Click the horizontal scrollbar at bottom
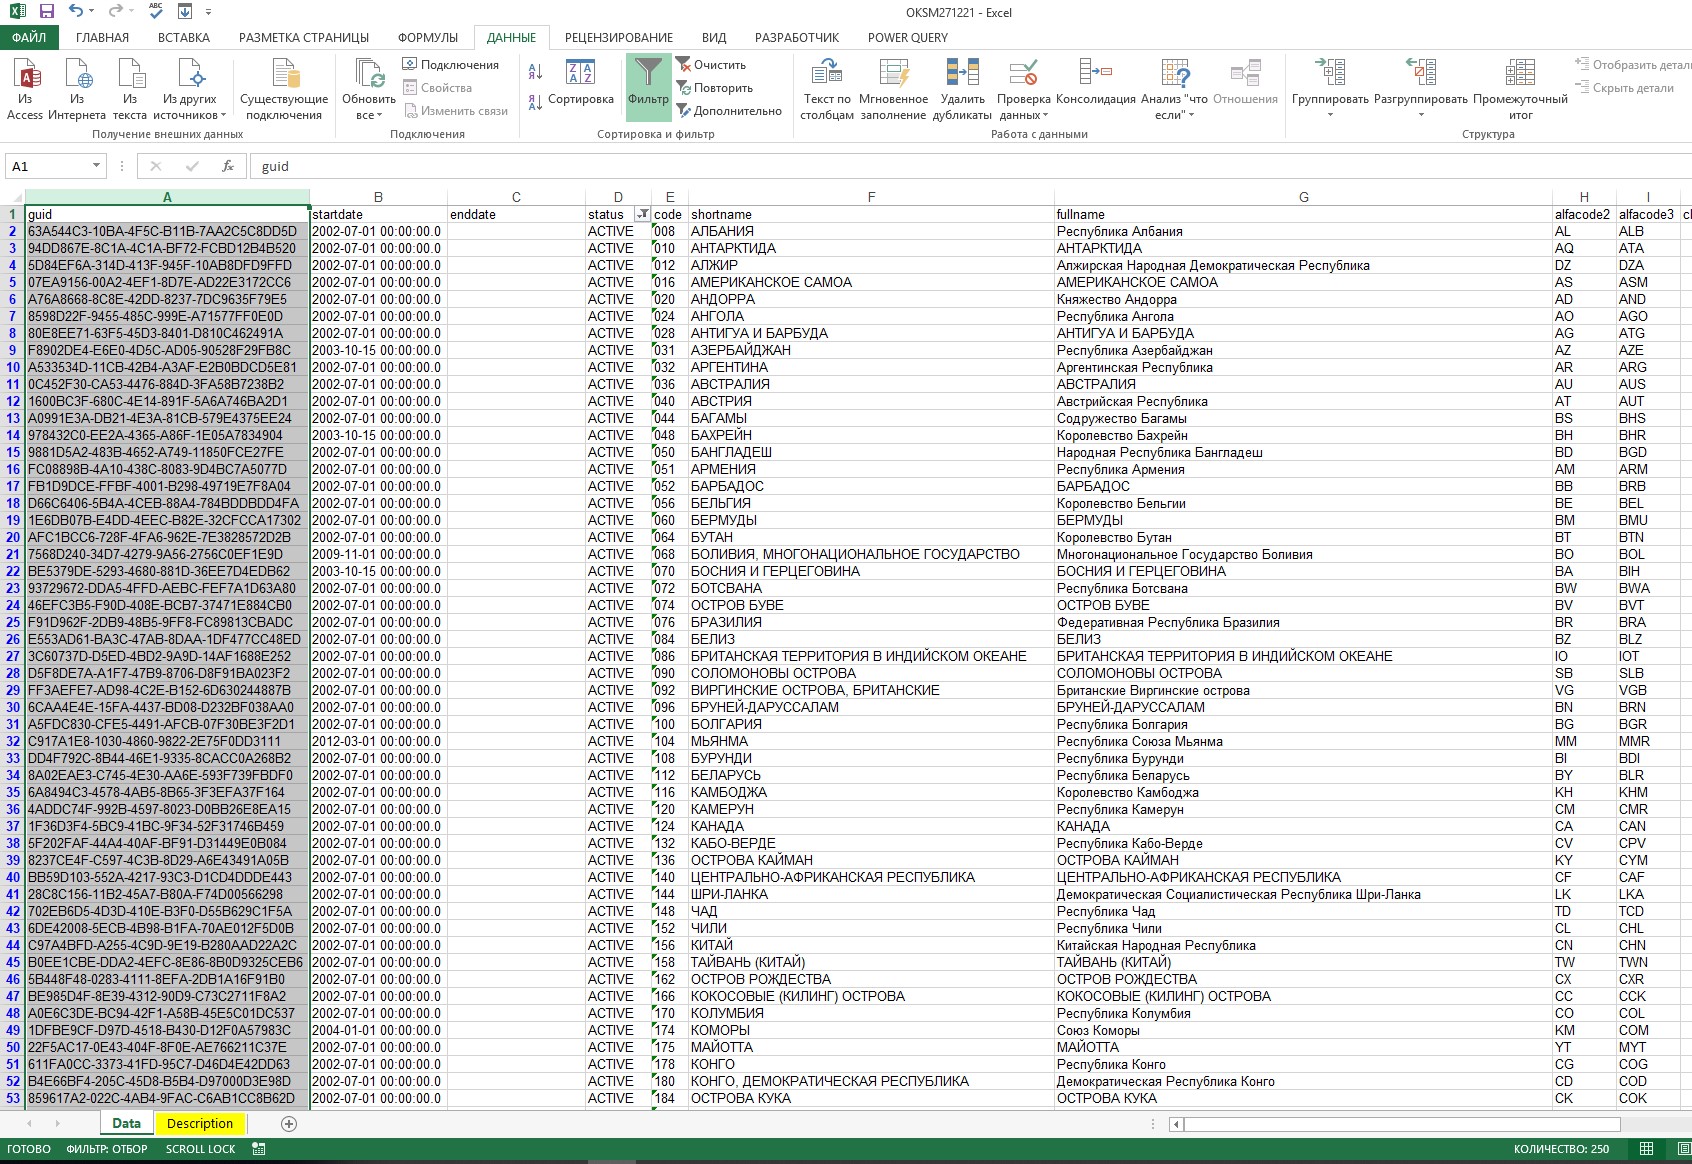The width and height of the screenshot is (1692, 1164). (1400, 1124)
